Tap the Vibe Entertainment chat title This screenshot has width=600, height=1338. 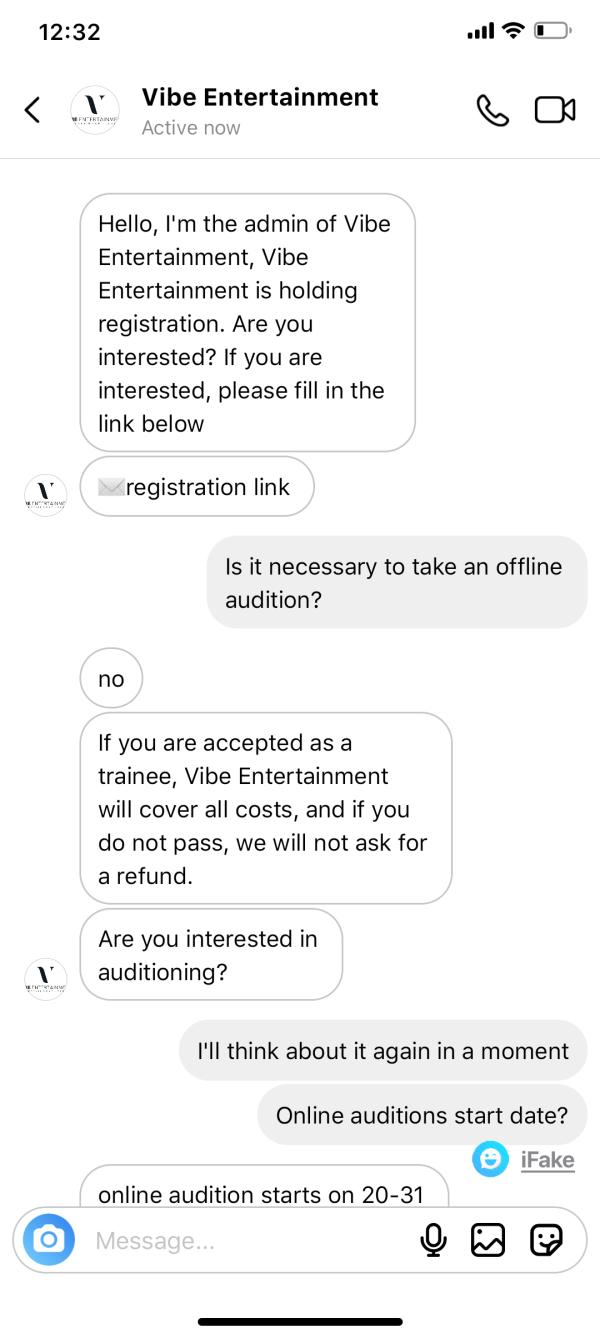(x=260, y=97)
